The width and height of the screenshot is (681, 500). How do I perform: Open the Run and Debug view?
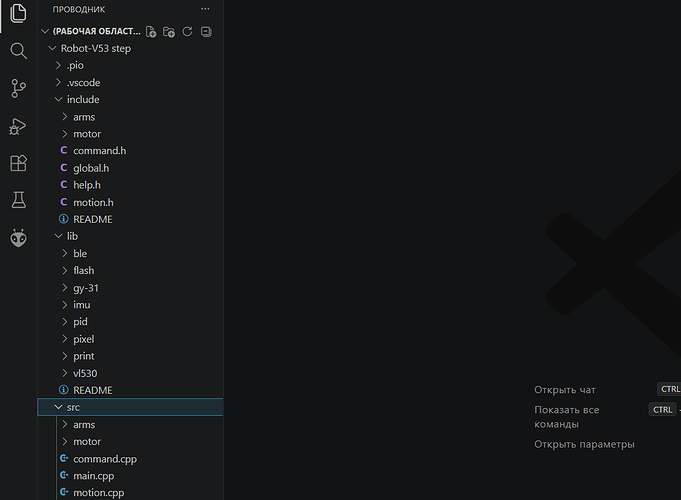(x=18, y=126)
